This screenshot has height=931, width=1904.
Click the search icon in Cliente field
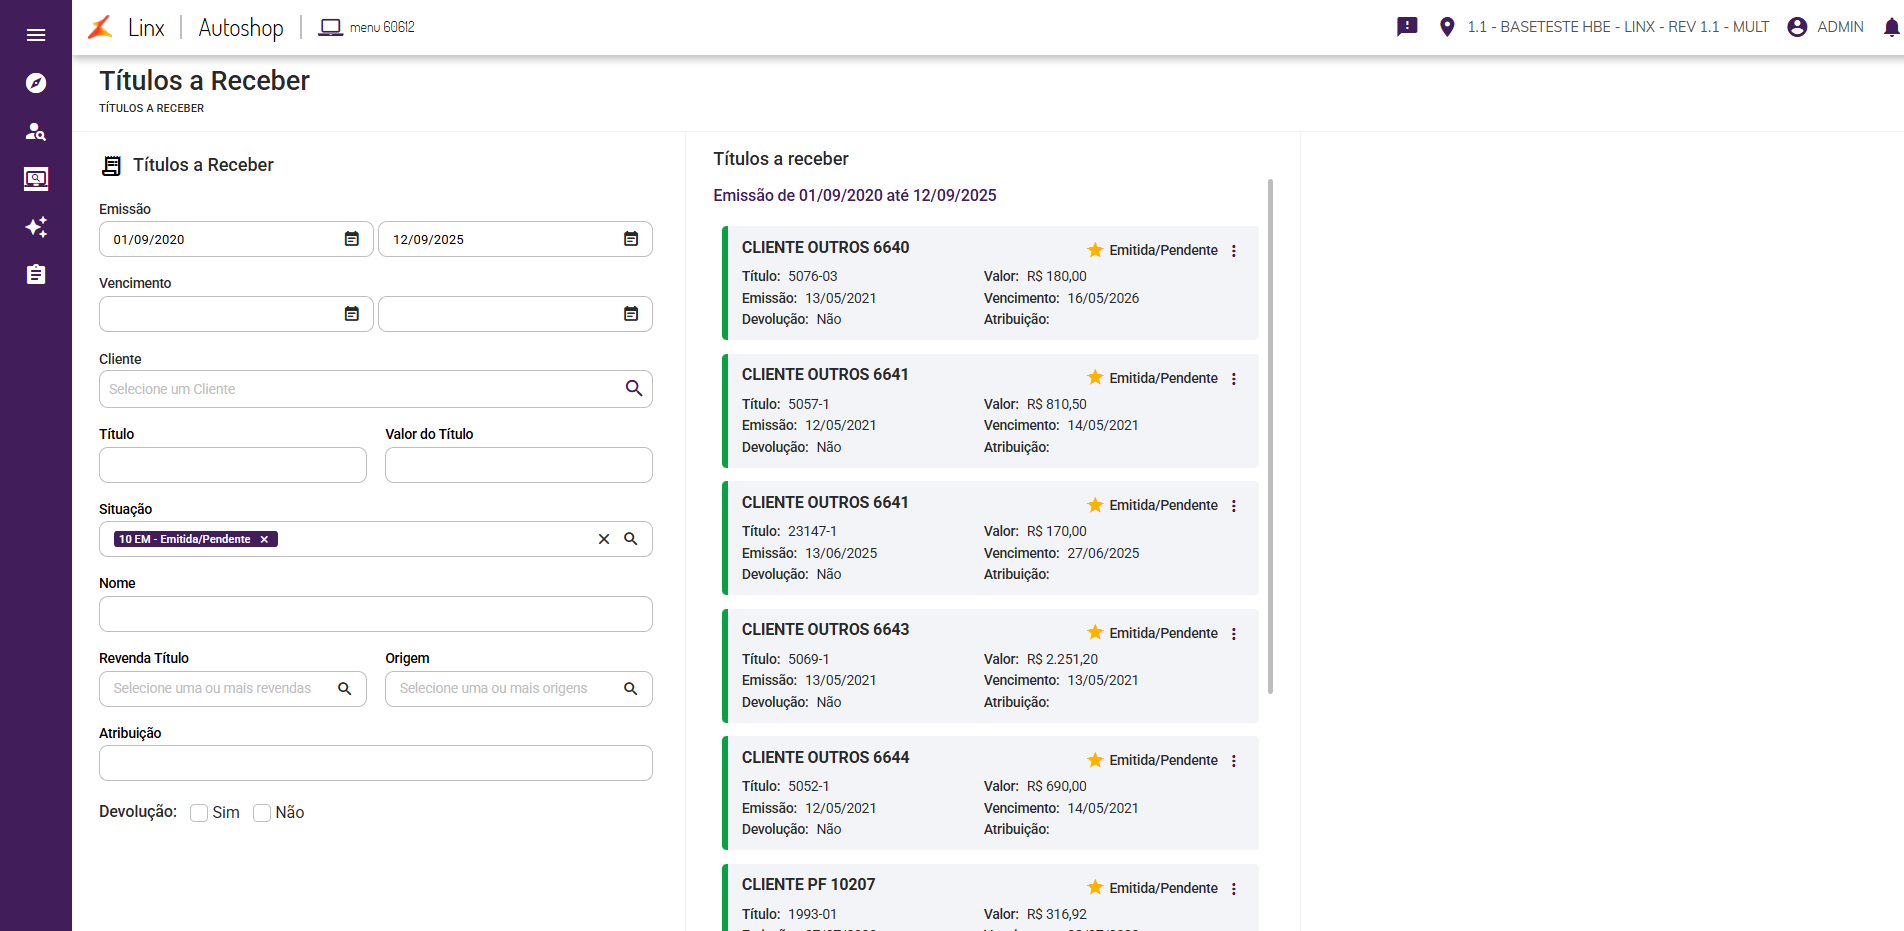pyautogui.click(x=634, y=389)
